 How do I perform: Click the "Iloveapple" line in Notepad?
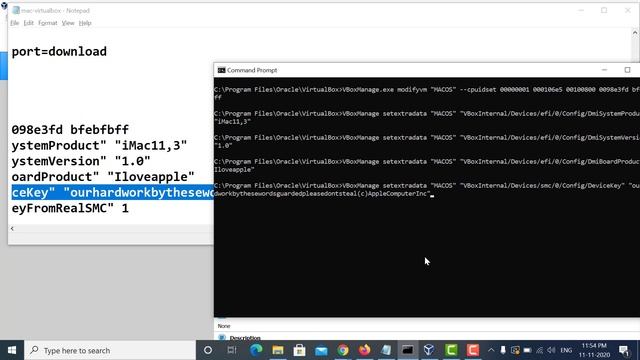pos(103,177)
